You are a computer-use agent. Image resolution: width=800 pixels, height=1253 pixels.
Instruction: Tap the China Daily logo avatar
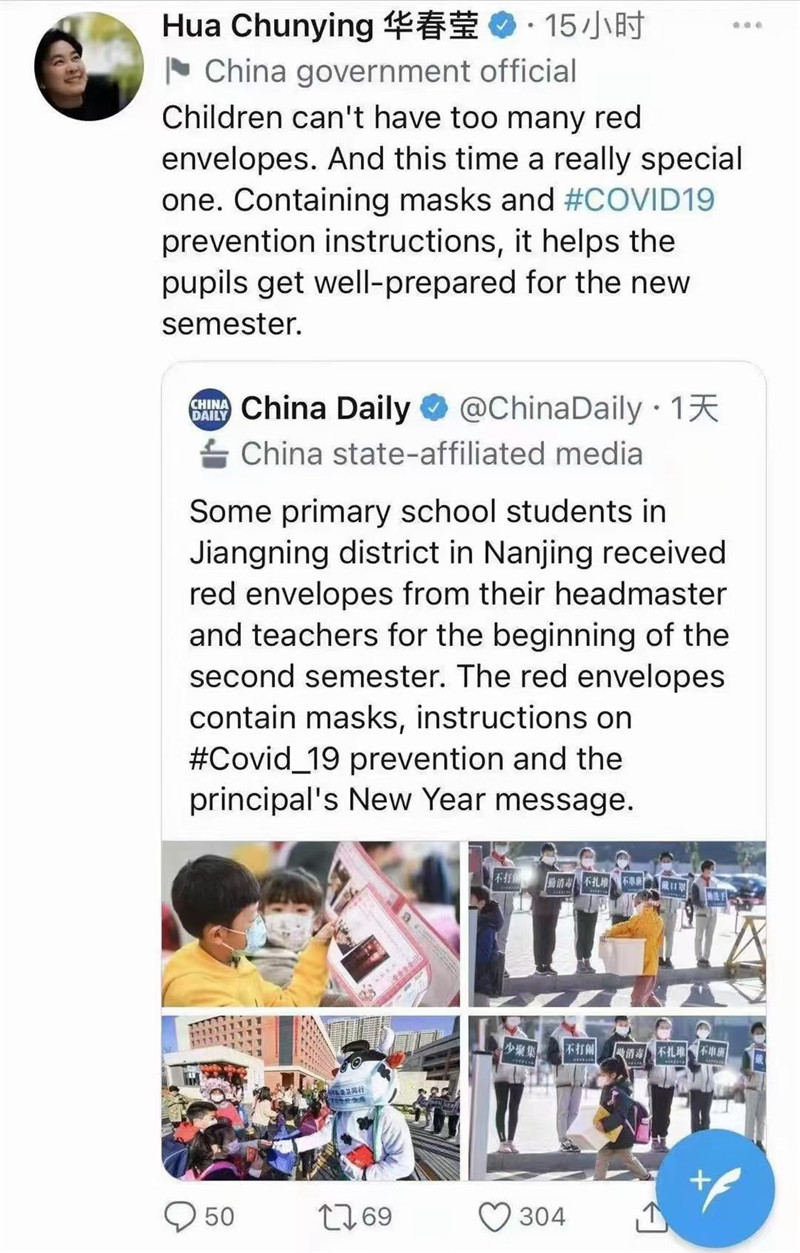[x=210, y=409]
